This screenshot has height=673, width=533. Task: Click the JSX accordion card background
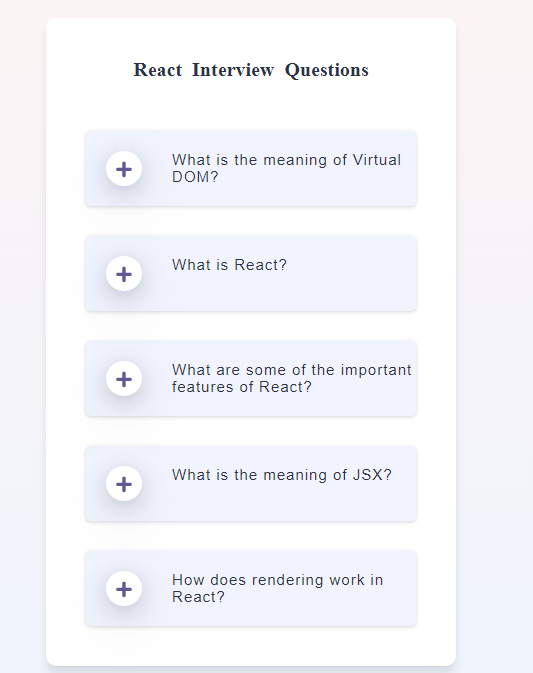(x=251, y=484)
